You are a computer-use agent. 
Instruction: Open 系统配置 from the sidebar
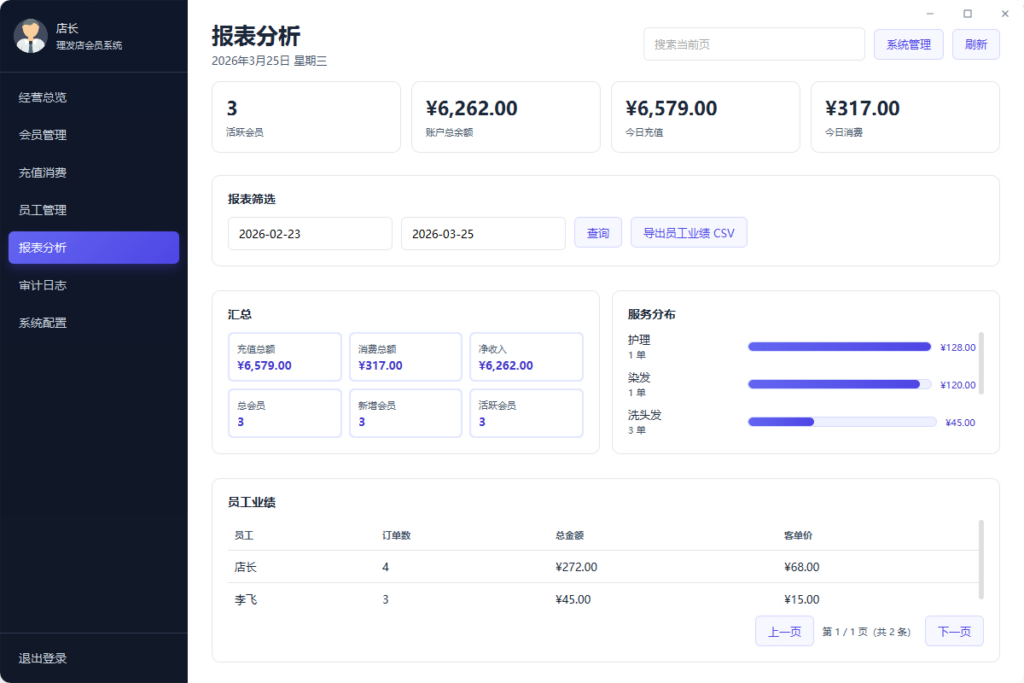(93, 322)
